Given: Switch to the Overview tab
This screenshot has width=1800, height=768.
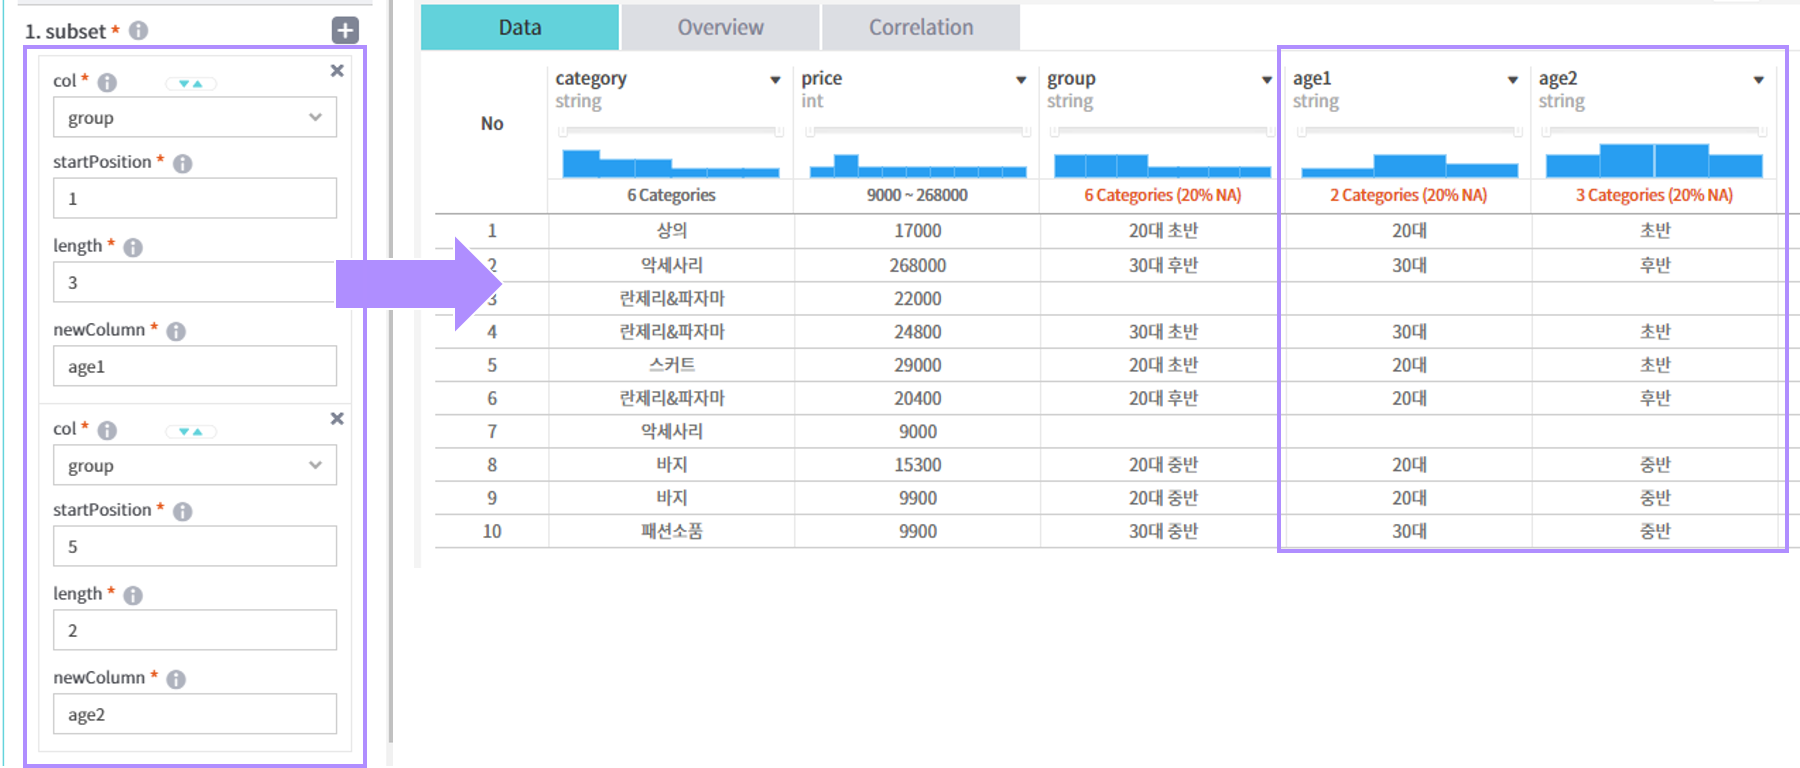Looking at the screenshot, I should pos(720,27).
